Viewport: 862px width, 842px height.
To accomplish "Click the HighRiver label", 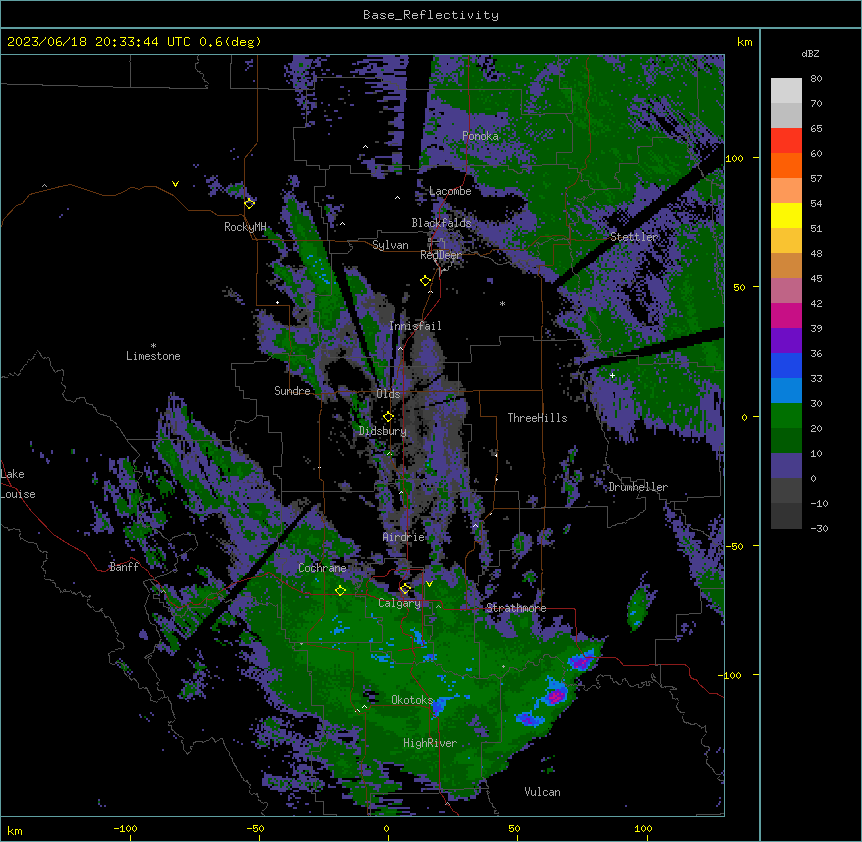I will point(430,743).
